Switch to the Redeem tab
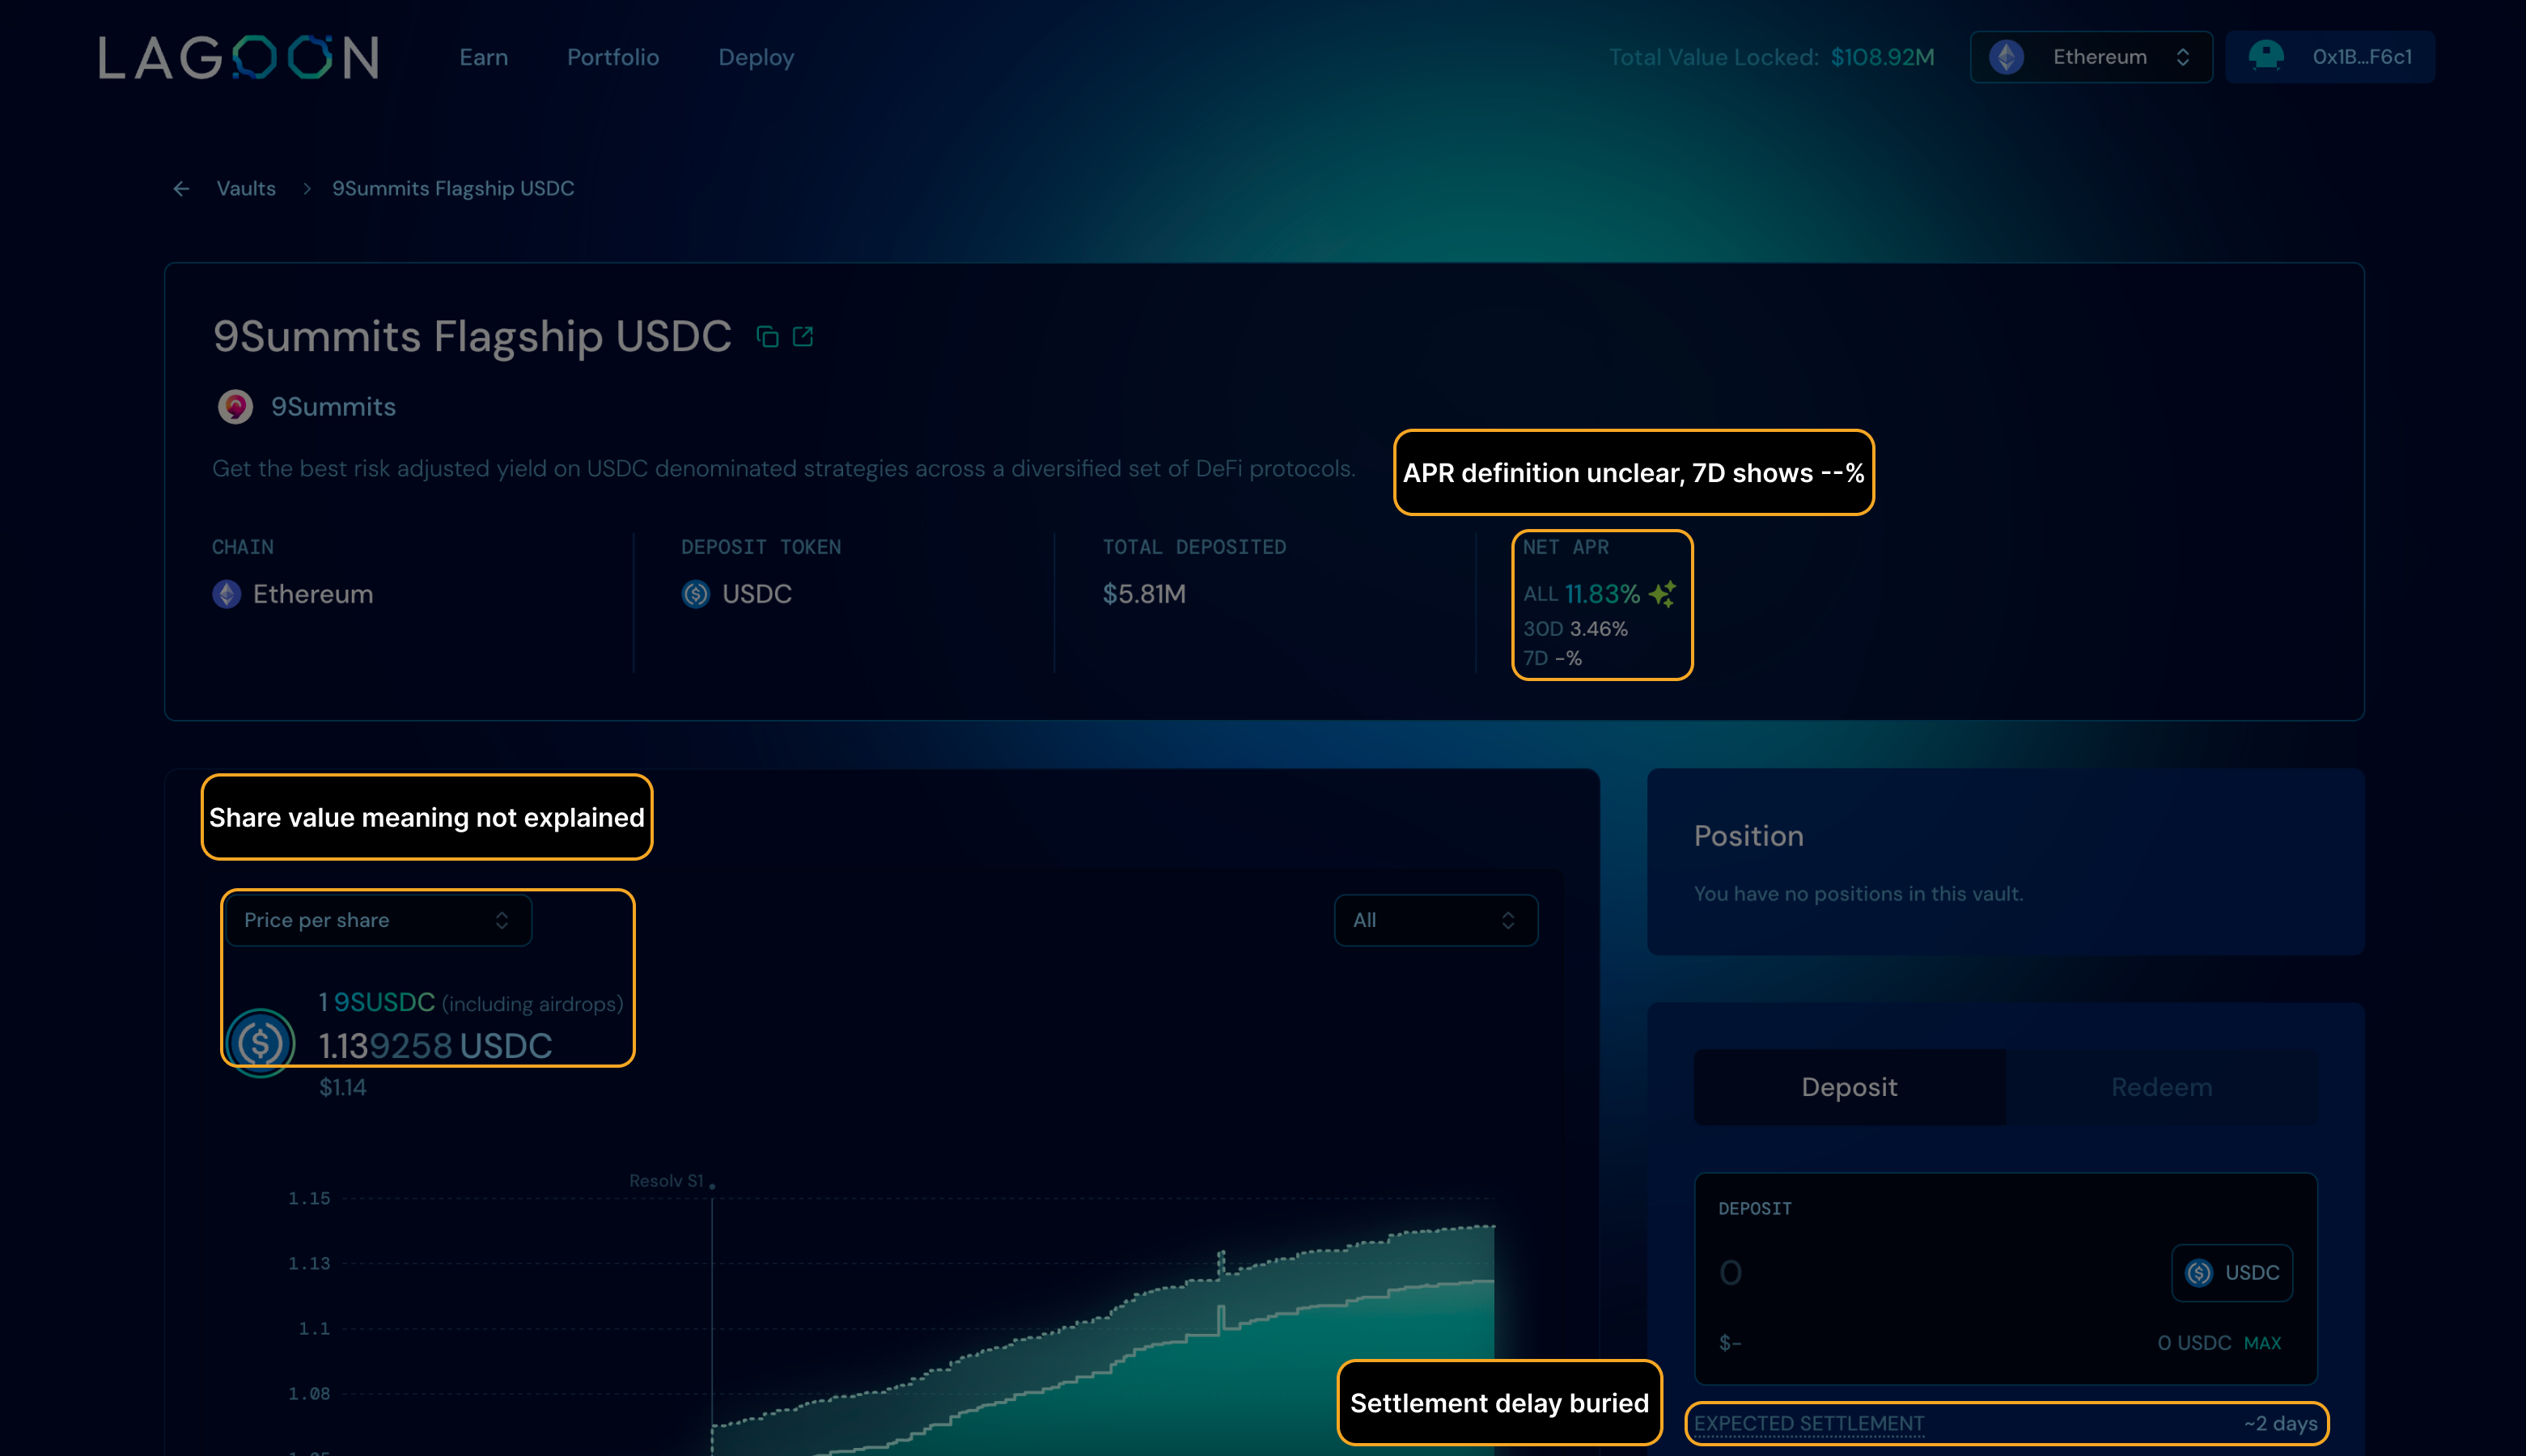This screenshot has height=1456, width=2526. click(x=2161, y=1087)
